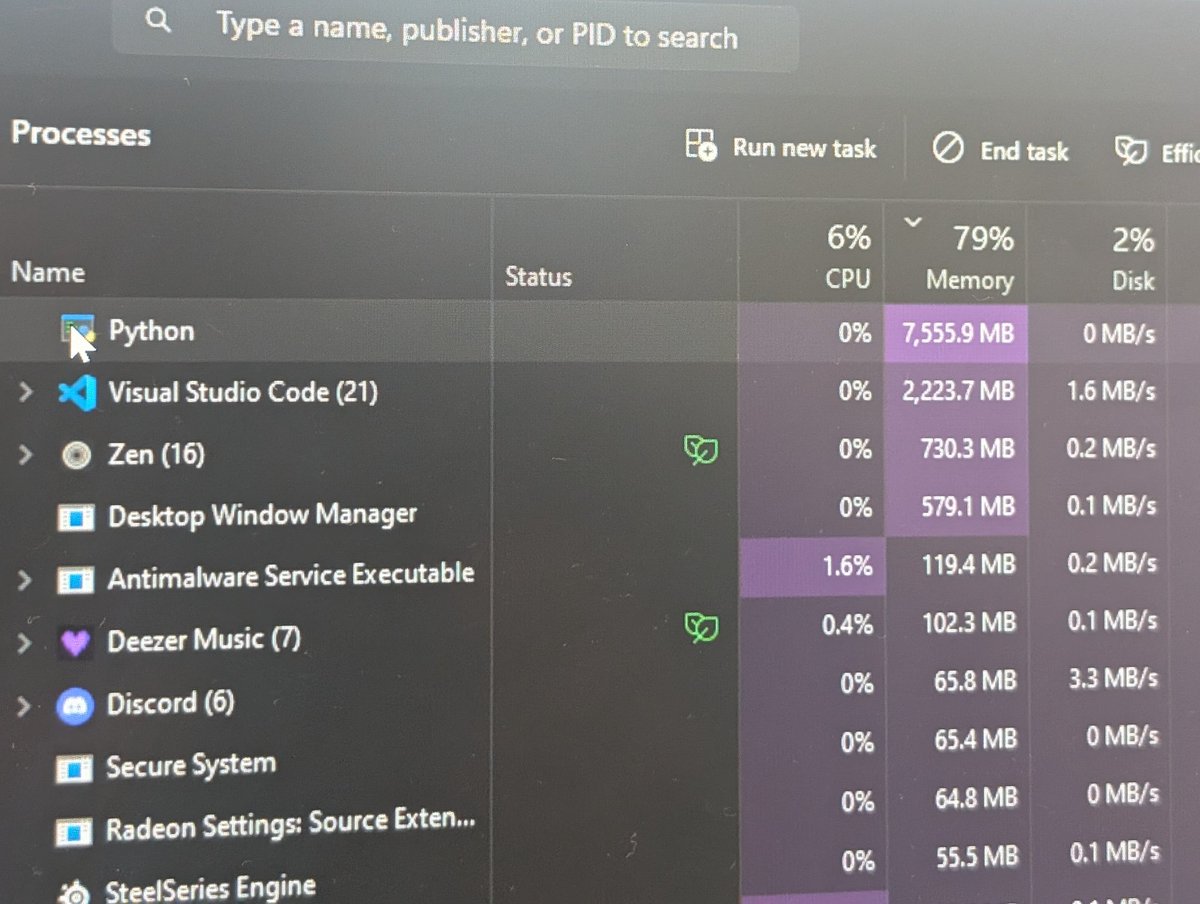This screenshot has height=904, width=1200.
Task: Click memory value 102.3 MB
Action: pos(968,625)
